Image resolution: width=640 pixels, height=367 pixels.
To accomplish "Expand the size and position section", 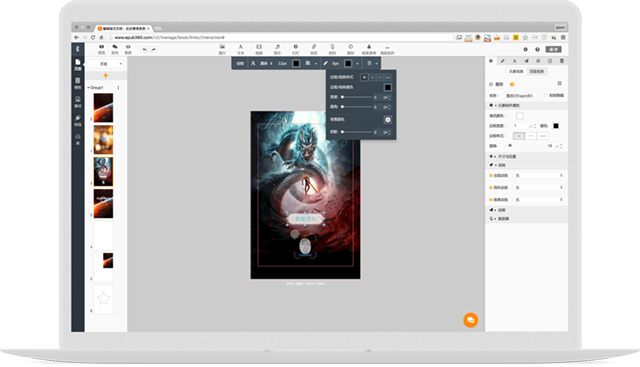I will click(526, 156).
